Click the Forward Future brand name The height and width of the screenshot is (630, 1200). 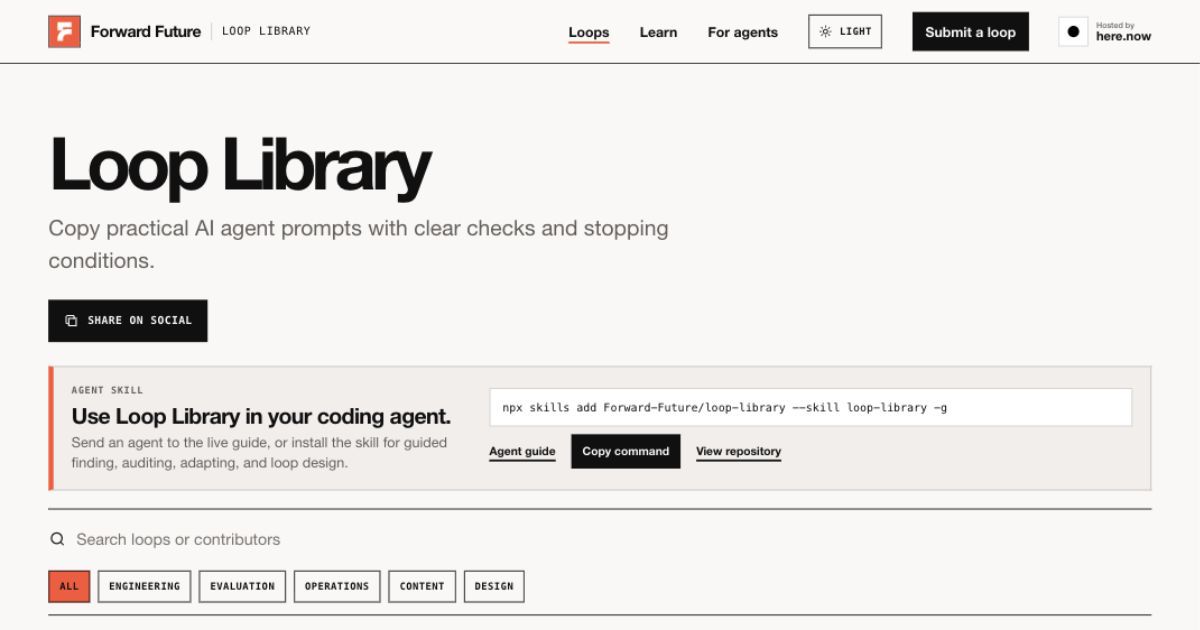[146, 31]
